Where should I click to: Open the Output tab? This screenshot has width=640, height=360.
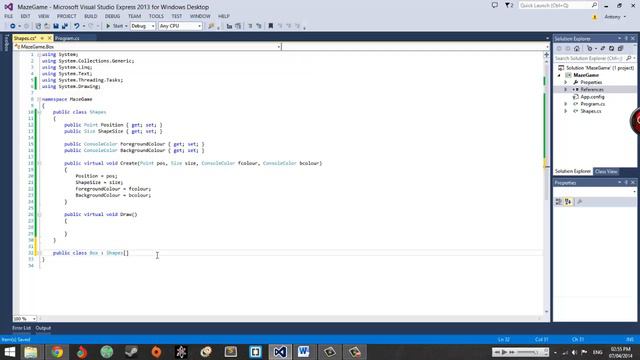[43, 328]
